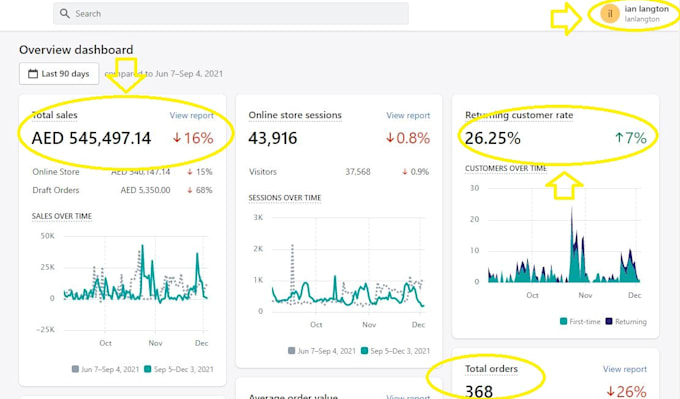The width and height of the screenshot is (680, 399).
Task: Focus the Search input field
Action: (x=231, y=13)
